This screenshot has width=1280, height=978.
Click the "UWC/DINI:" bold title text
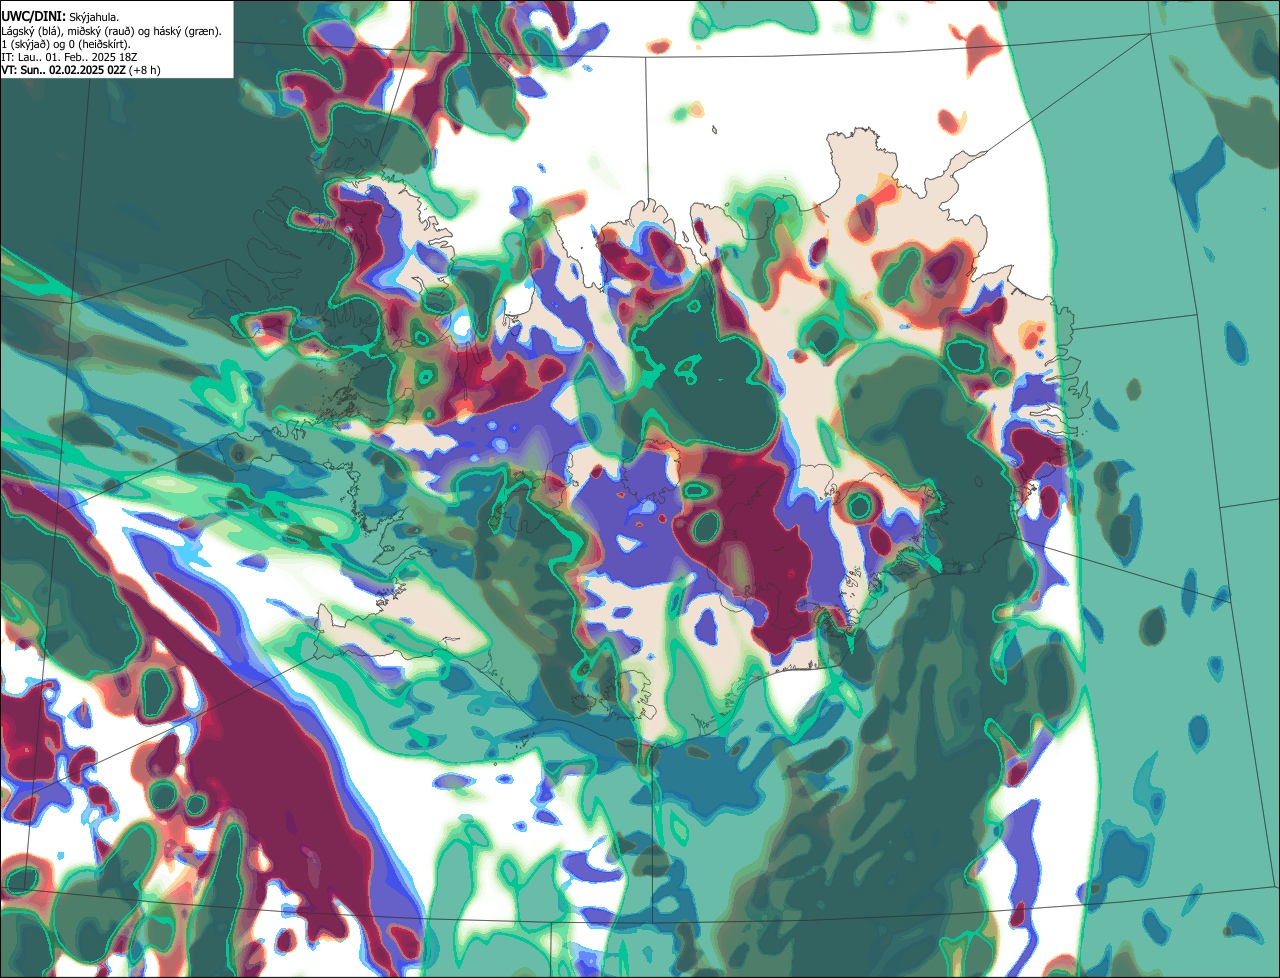tap(34, 17)
